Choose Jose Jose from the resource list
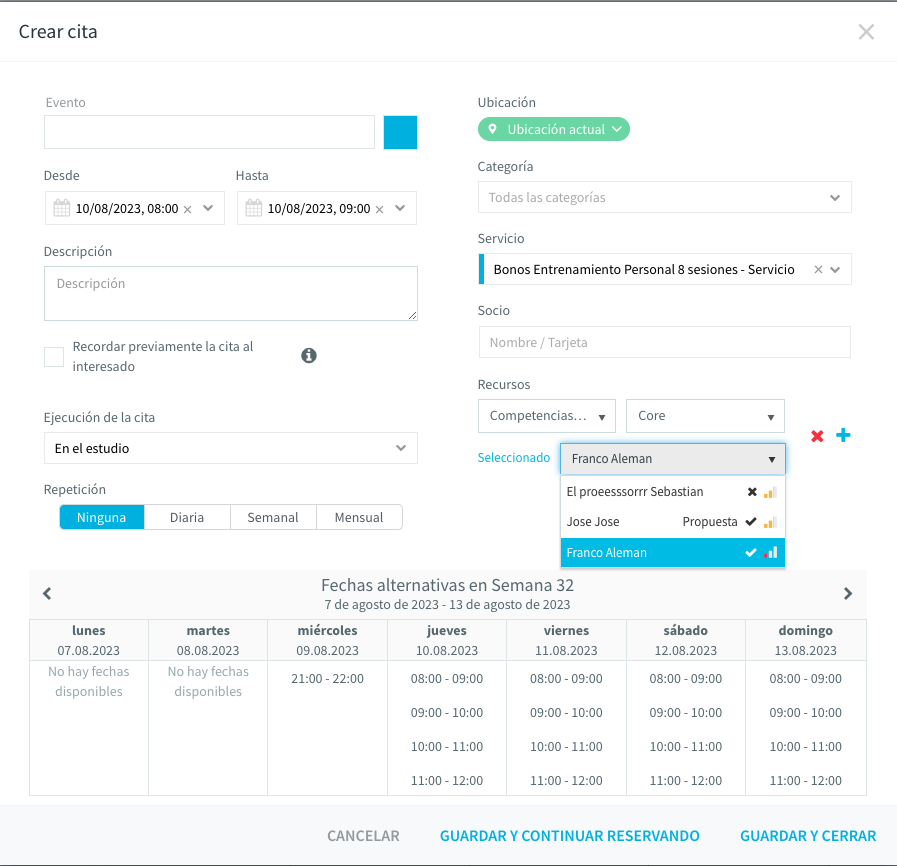Viewport: 897px width, 866px height. tap(673, 522)
